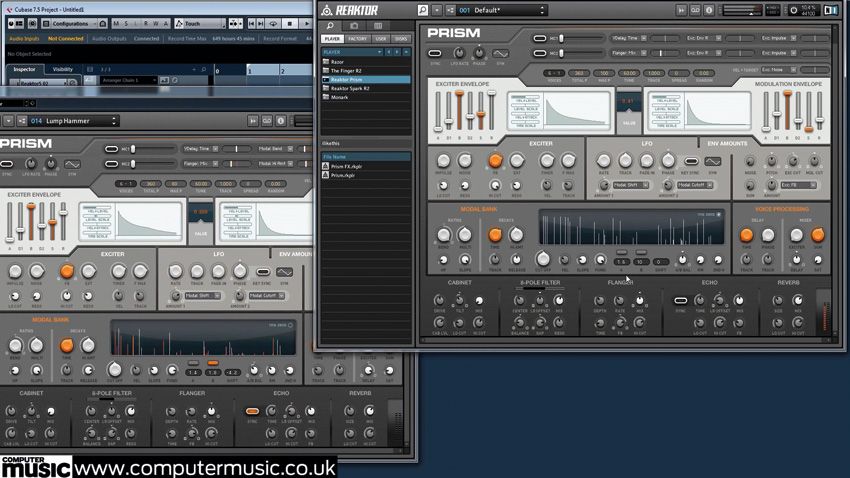The image size is (850, 478).
Task: Select the Prism.rkplr file
Action: pos(366,175)
